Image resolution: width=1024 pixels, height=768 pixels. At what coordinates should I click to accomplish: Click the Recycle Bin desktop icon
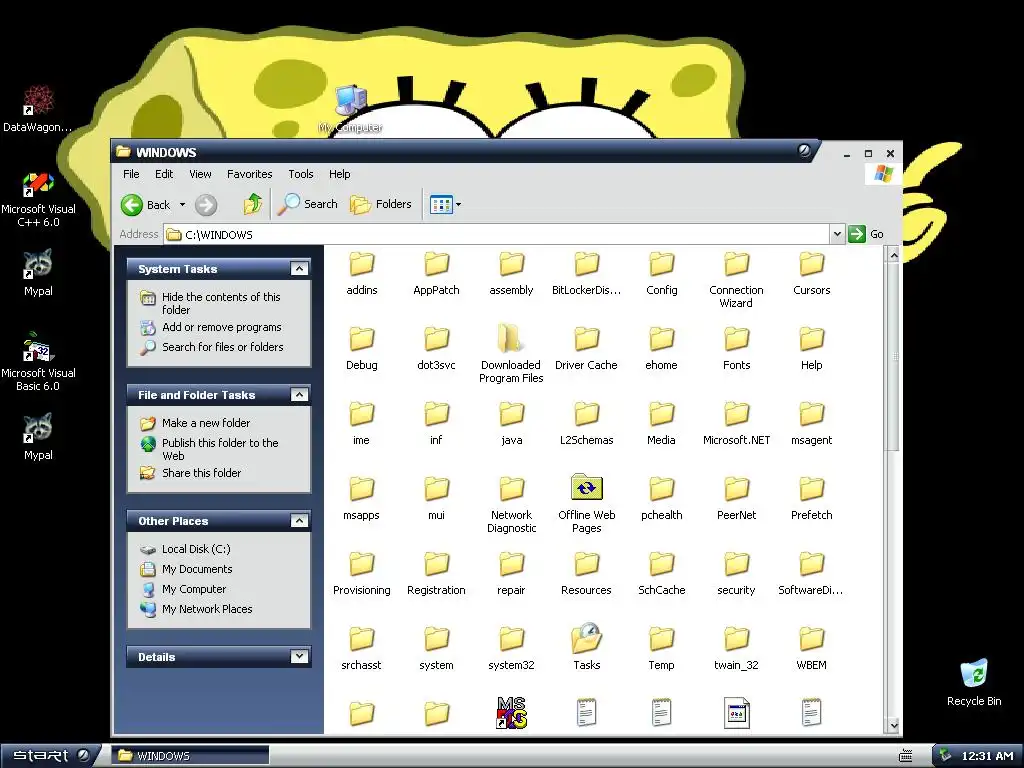974,682
